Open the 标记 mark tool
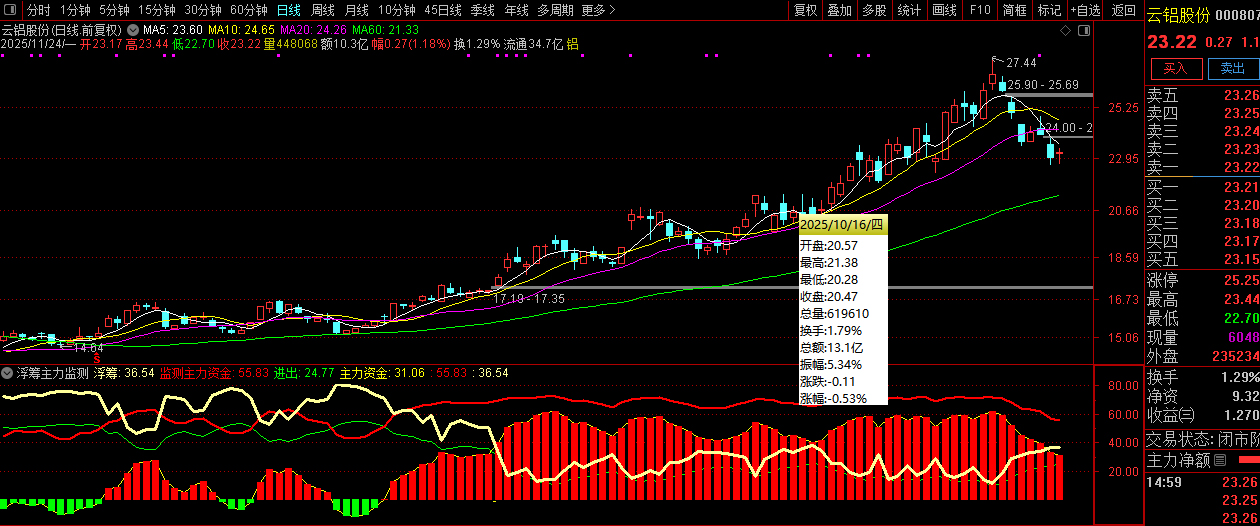 point(1049,10)
